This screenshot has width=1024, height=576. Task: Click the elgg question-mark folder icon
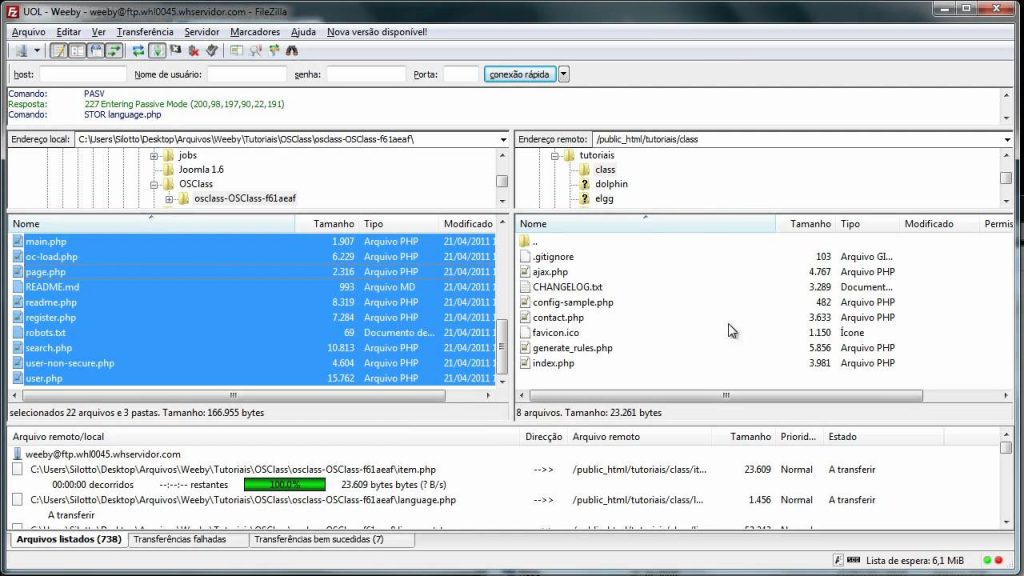[584, 199]
